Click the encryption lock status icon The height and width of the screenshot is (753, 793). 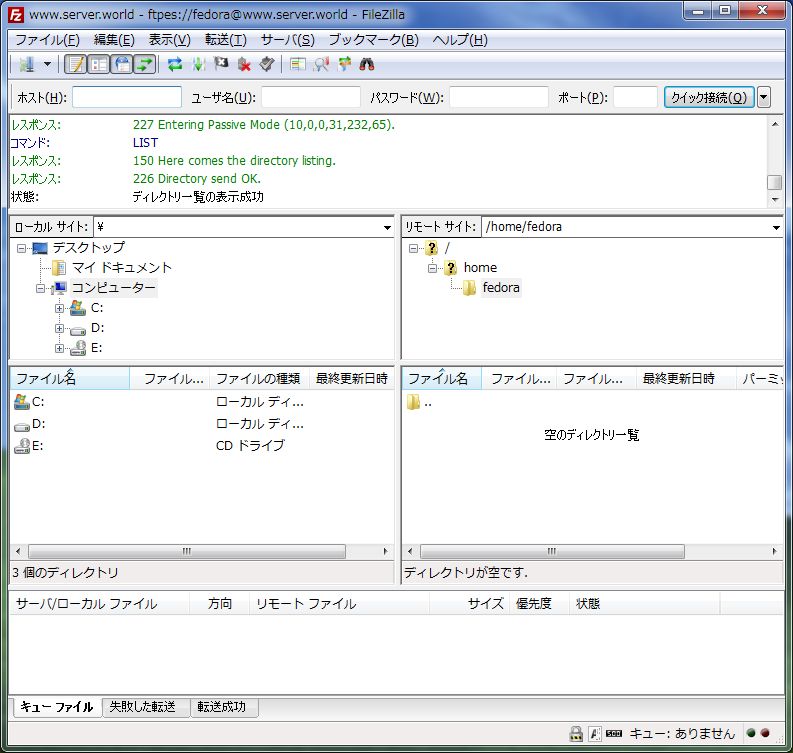point(576,733)
